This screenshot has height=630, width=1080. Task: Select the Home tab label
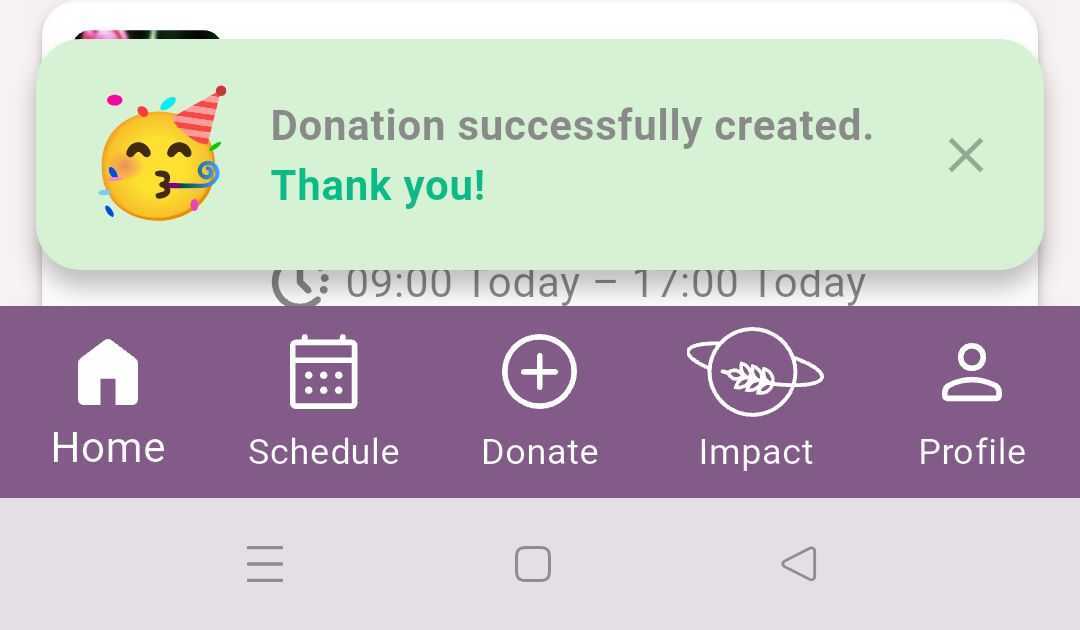[108, 448]
